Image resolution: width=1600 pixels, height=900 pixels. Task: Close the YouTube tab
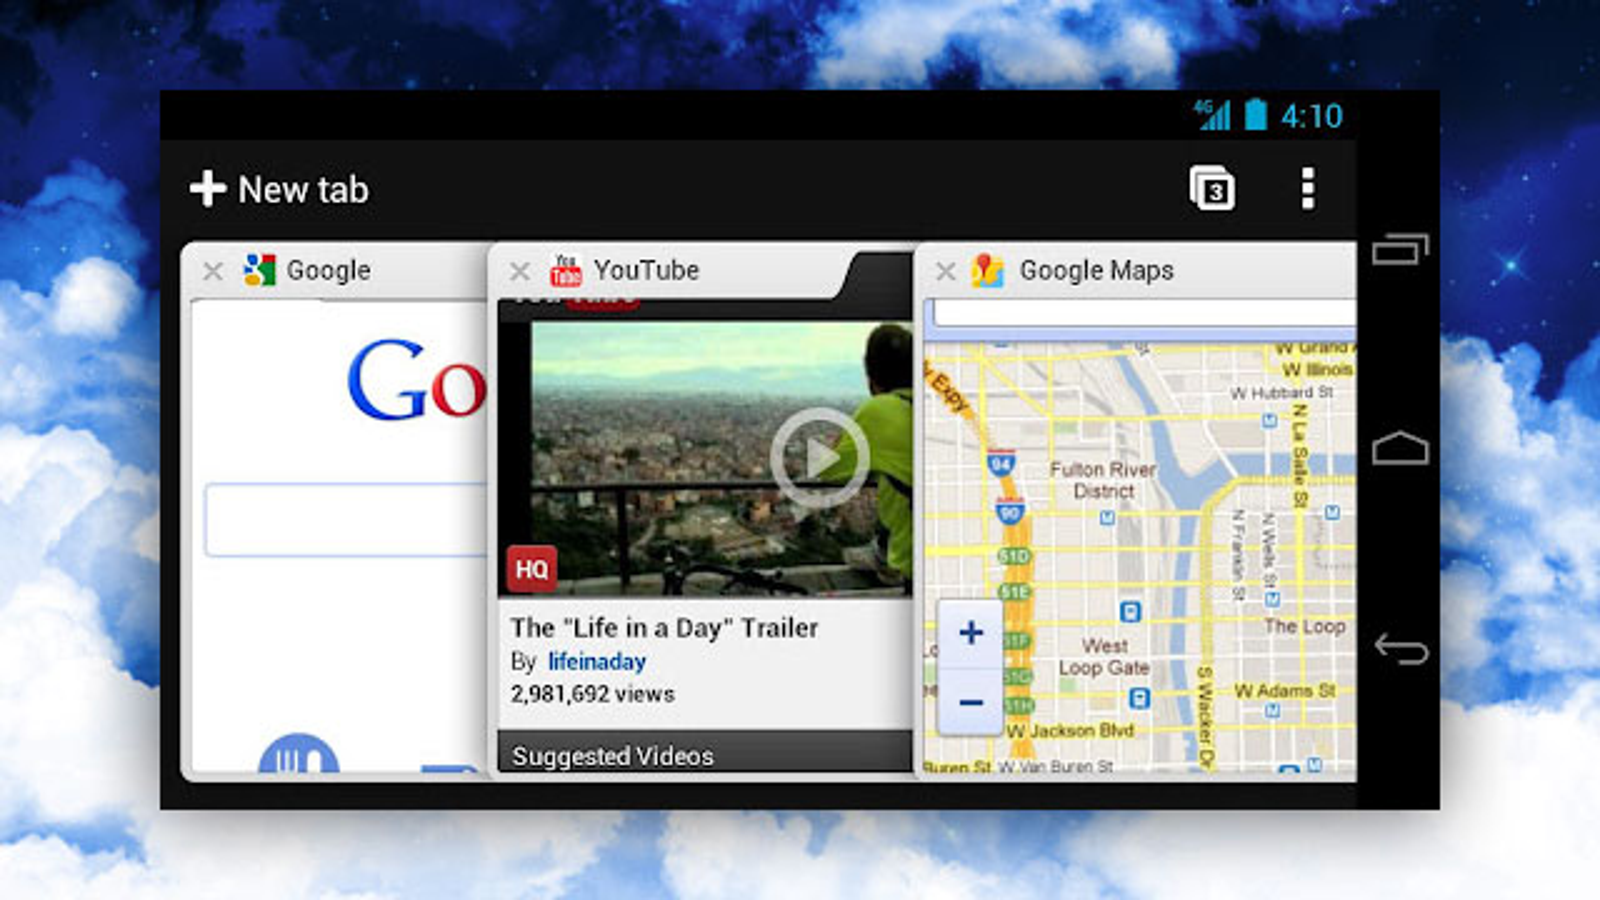[x=520, y=271]
